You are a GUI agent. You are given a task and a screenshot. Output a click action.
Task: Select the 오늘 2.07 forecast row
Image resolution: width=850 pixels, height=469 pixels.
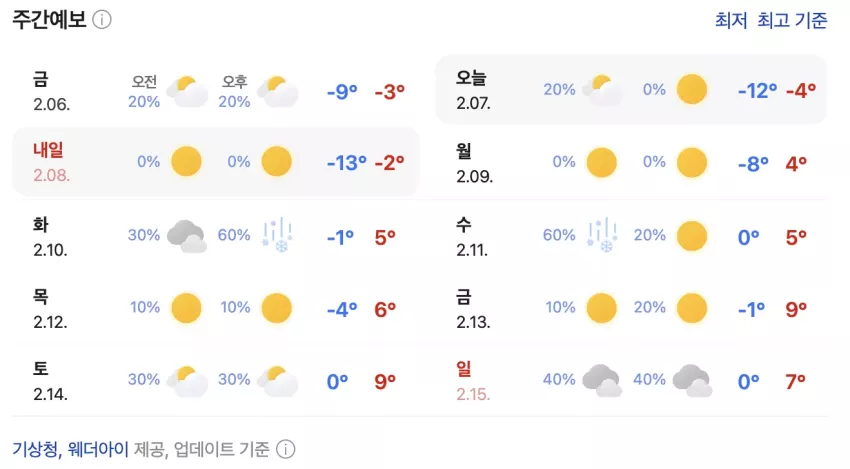(x=632, y=89)
